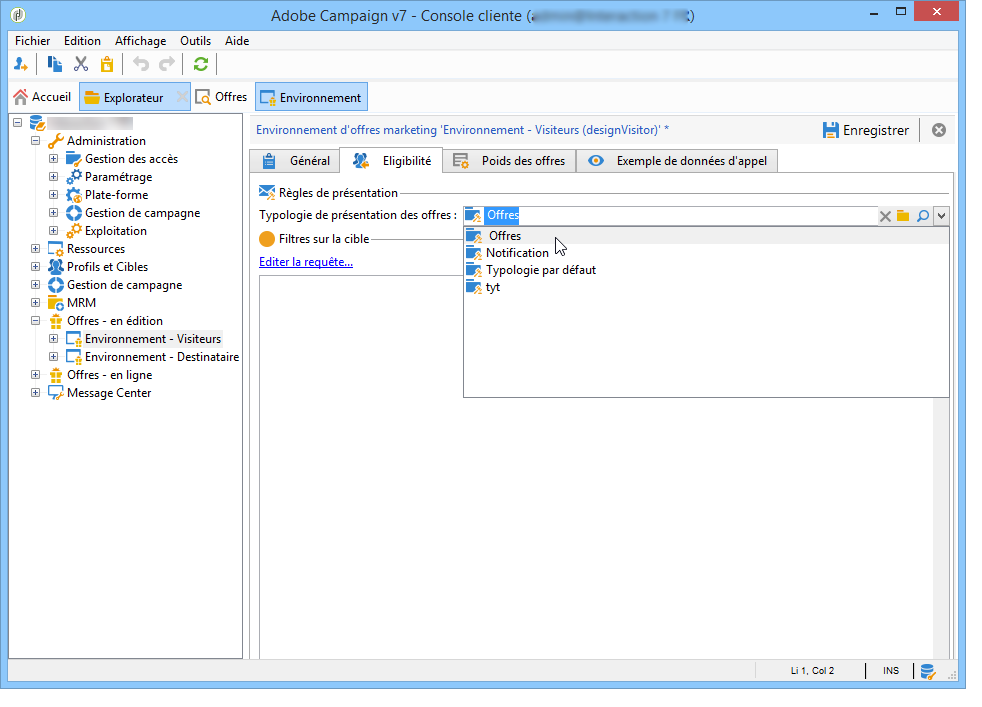
Task: Choose Typologie par défaut option
Action: pyautogui.click(x=706, y=270)
